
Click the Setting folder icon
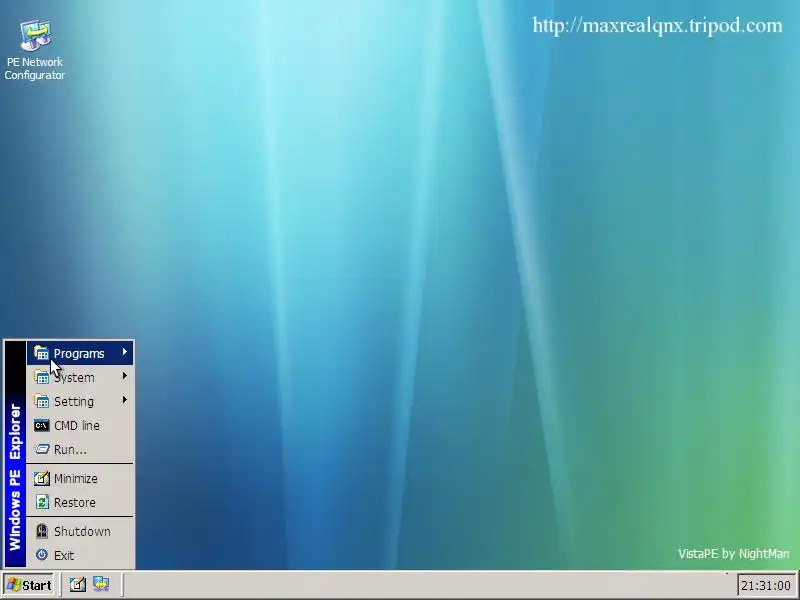coord(41,401)
